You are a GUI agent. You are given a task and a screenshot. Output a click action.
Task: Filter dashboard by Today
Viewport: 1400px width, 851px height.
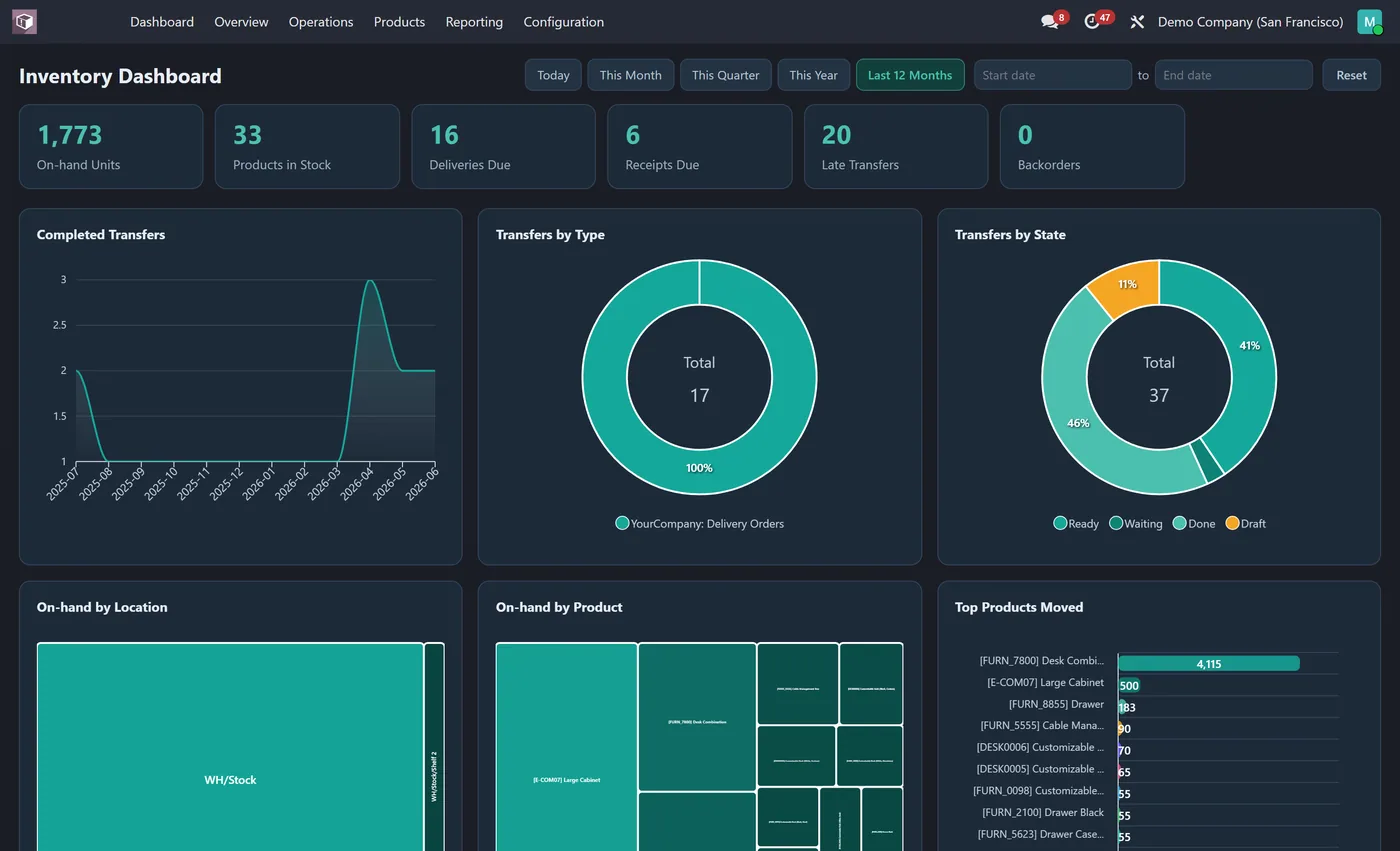(553, 75)
